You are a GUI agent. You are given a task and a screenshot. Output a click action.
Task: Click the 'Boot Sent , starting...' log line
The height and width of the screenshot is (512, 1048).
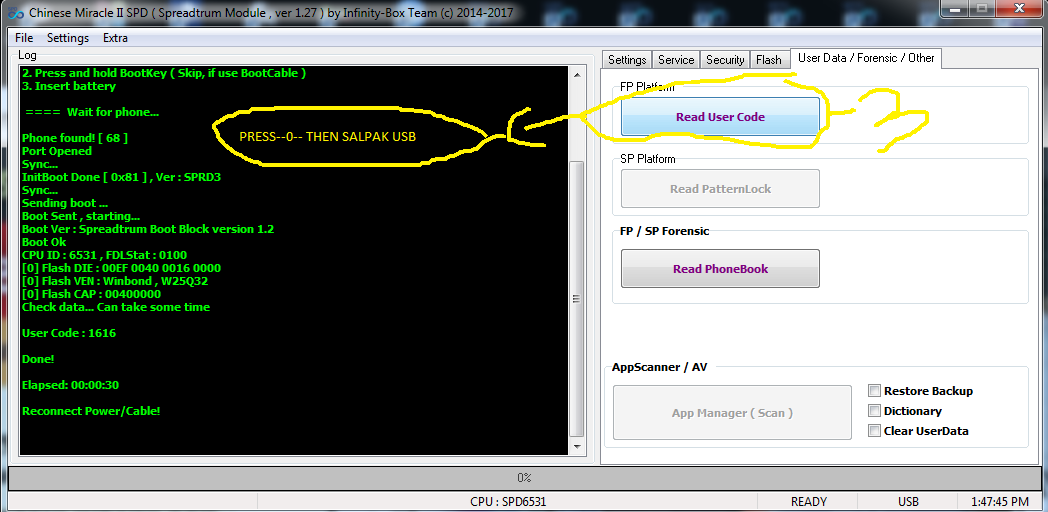click(81, 216)
